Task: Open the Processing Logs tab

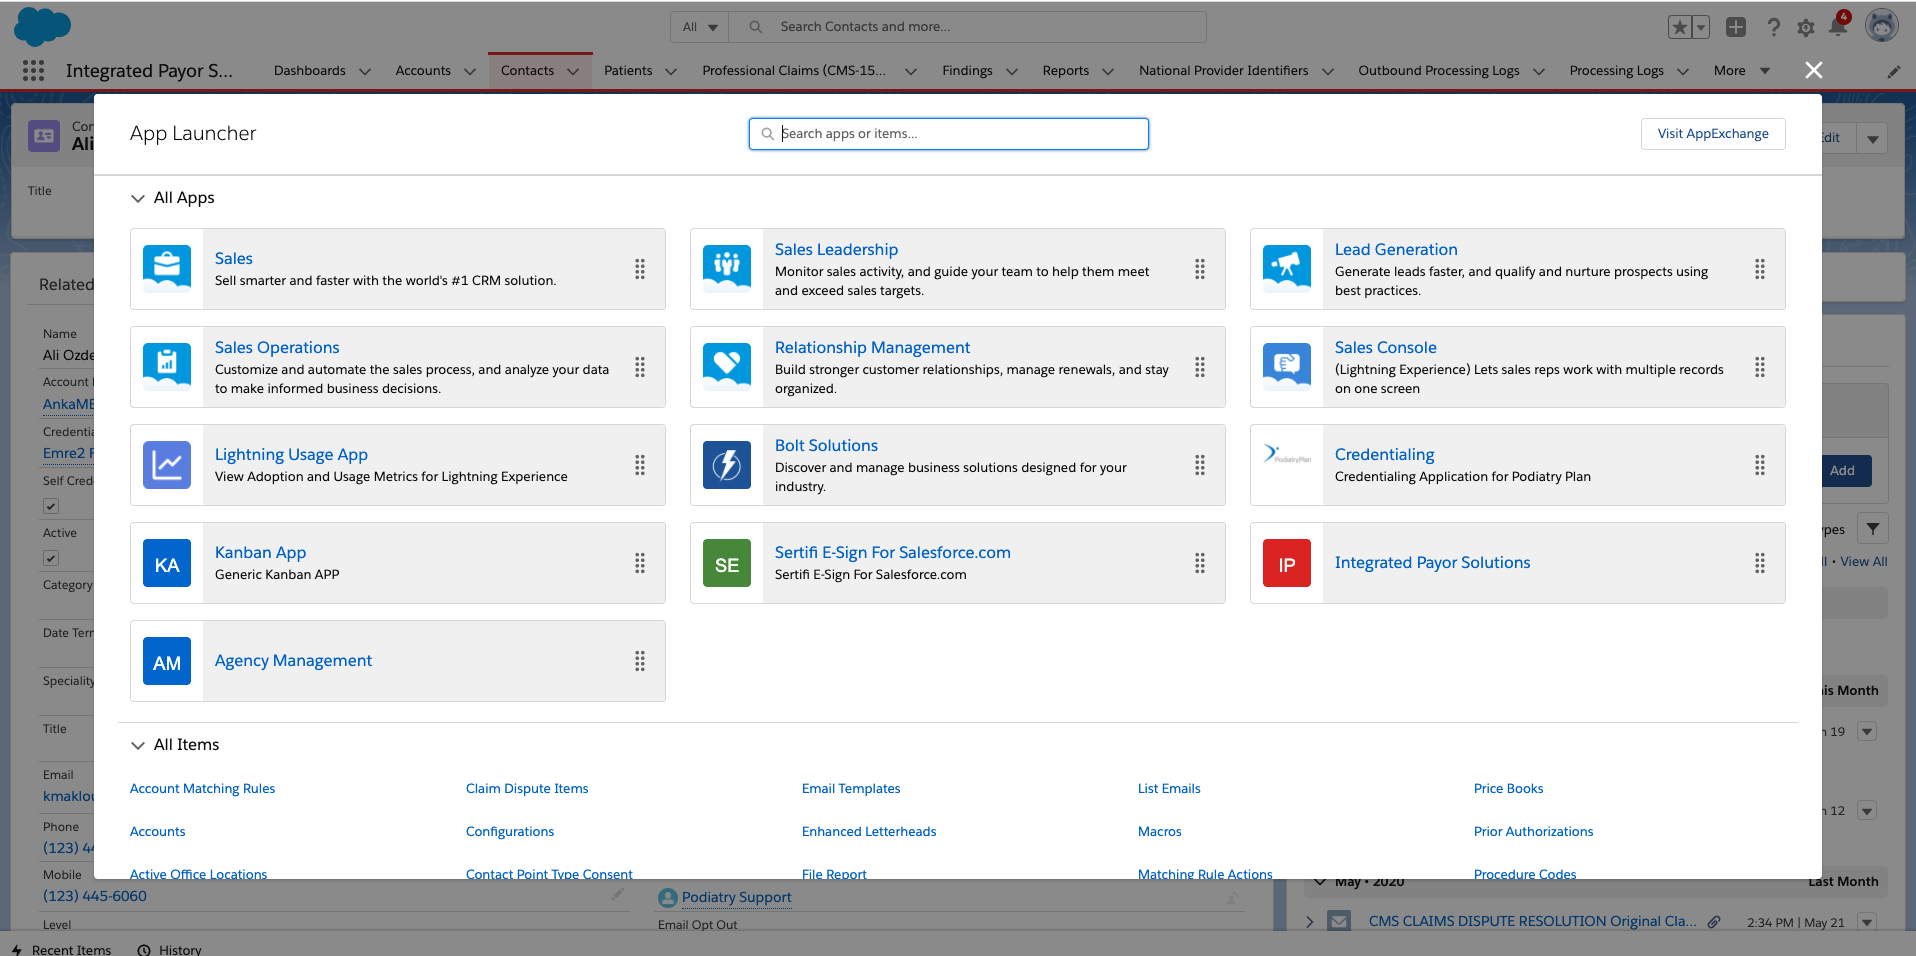Action: (x=1616, y=70)
